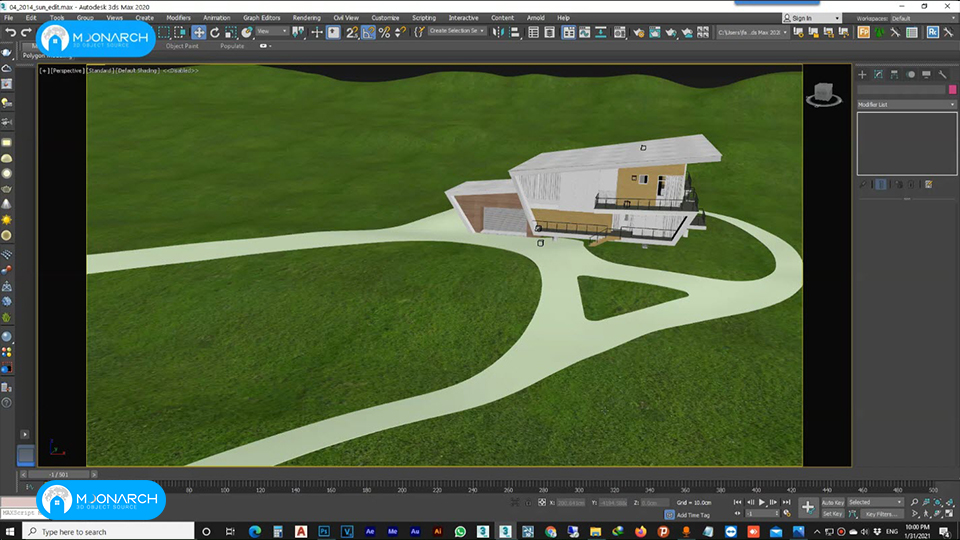This screenshot has width=960, height=540.
Task: Click the time slider frame handle
Action: (59, 474)
